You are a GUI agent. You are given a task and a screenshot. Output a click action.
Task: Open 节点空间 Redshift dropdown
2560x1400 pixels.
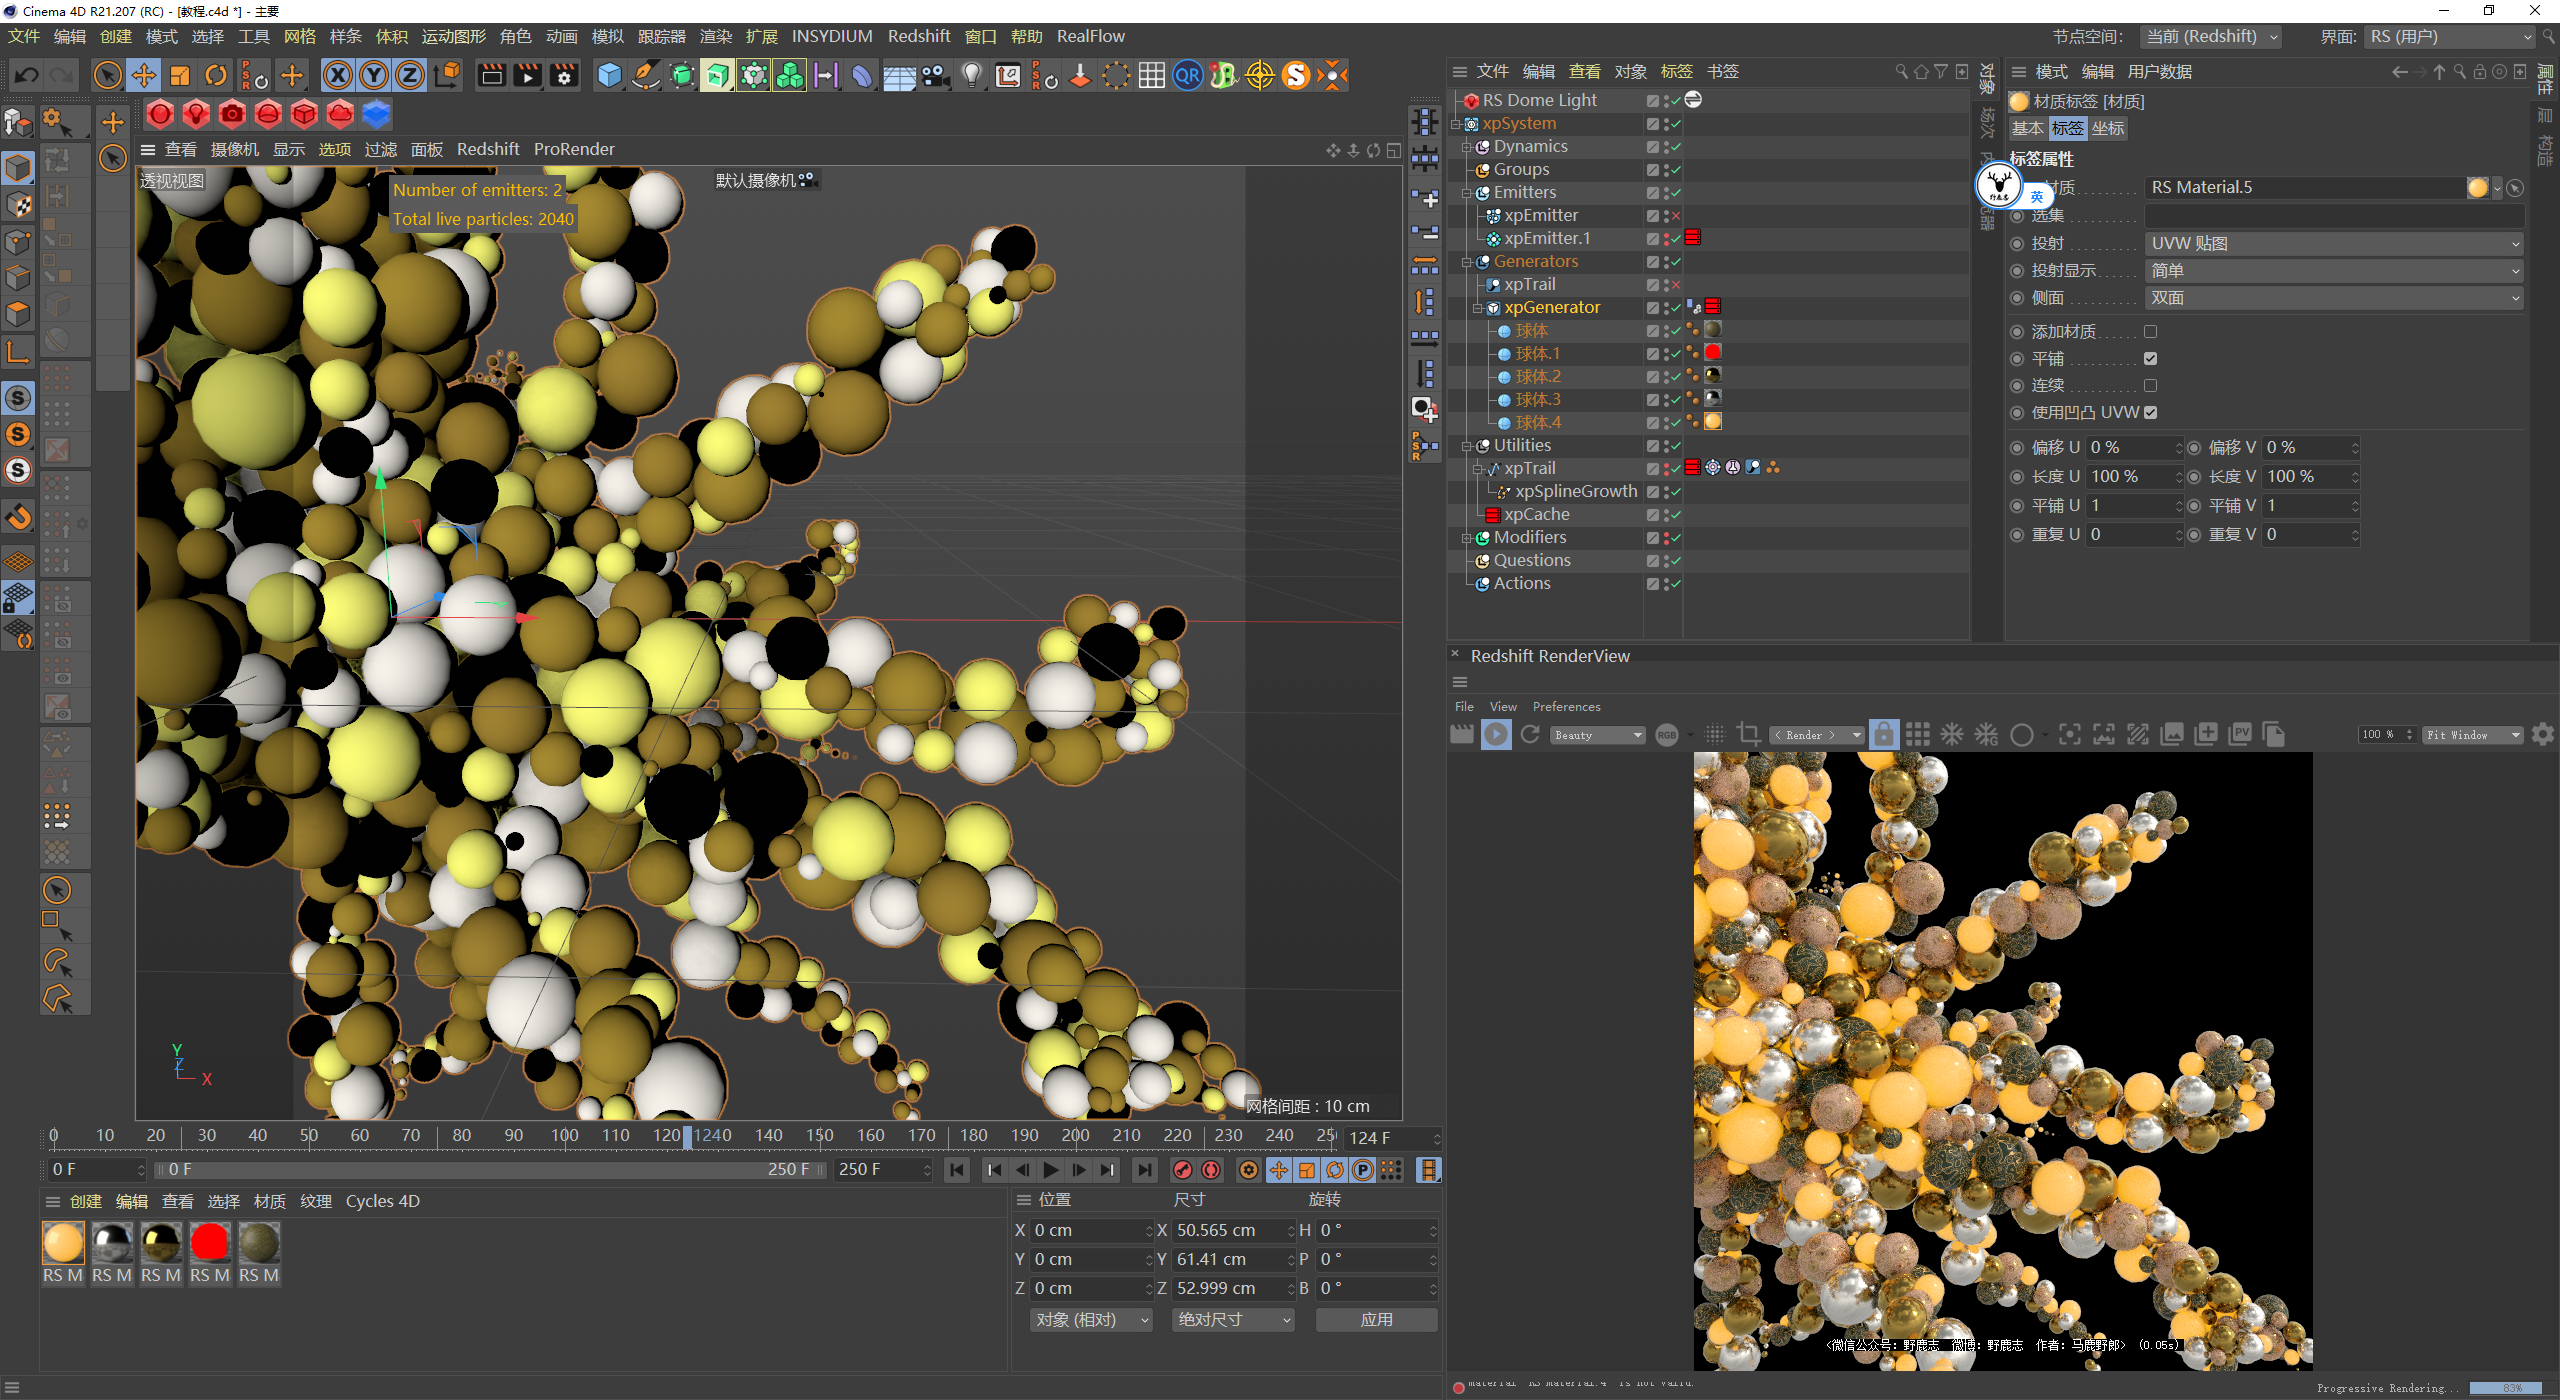tap(2211, 37)
